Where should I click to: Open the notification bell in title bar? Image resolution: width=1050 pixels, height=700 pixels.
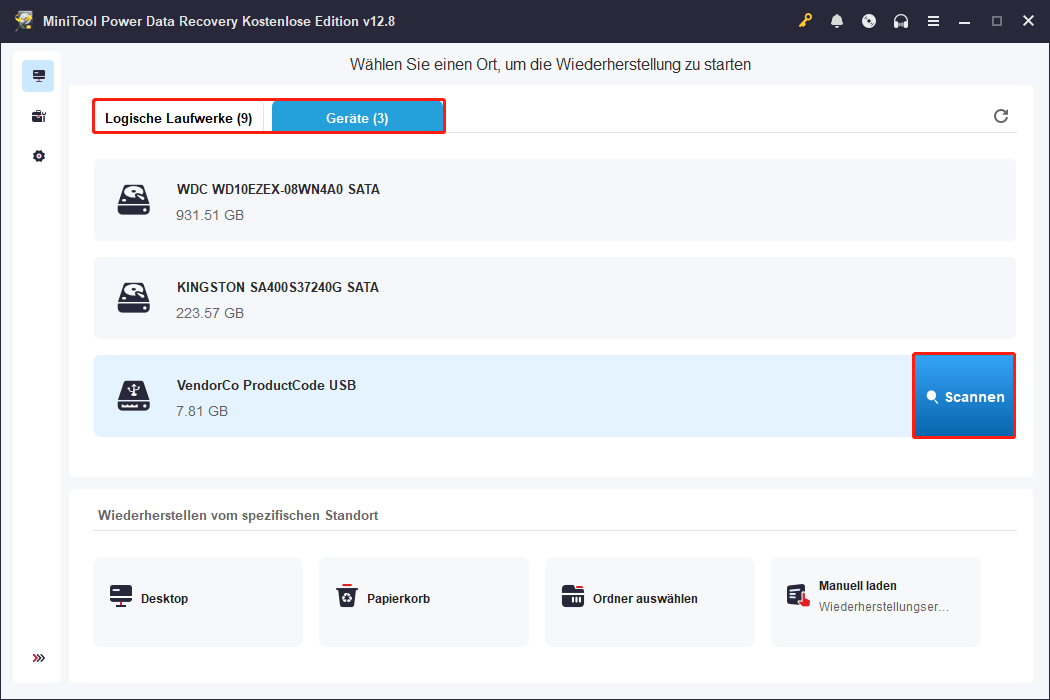837,21
